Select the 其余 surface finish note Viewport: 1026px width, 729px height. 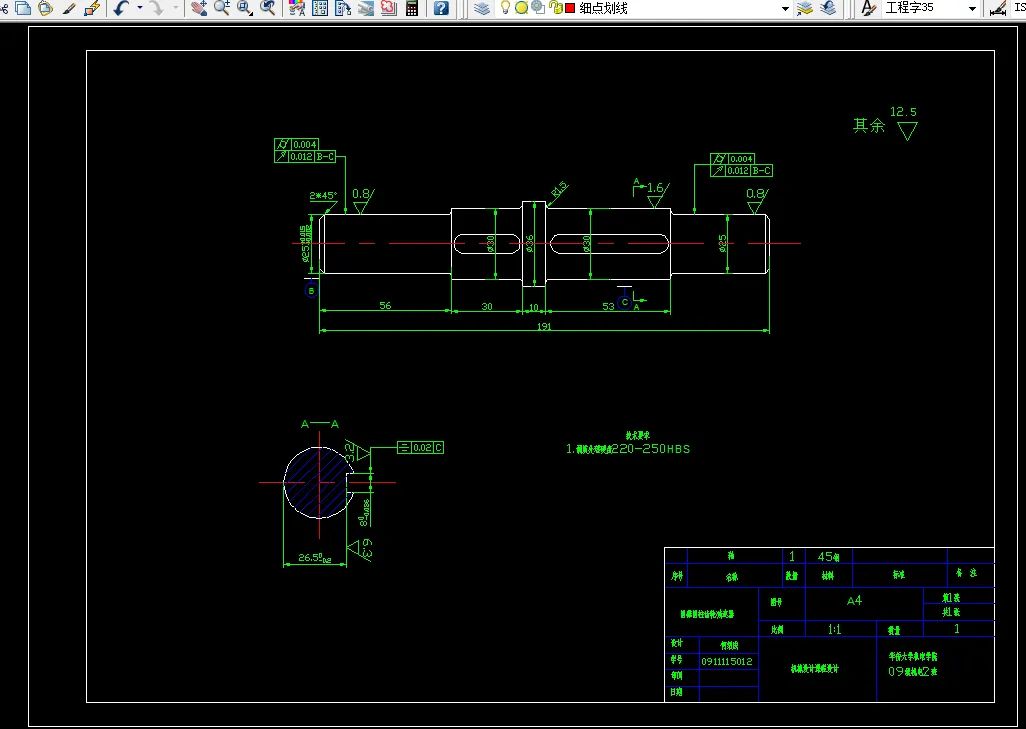(869, 125)
